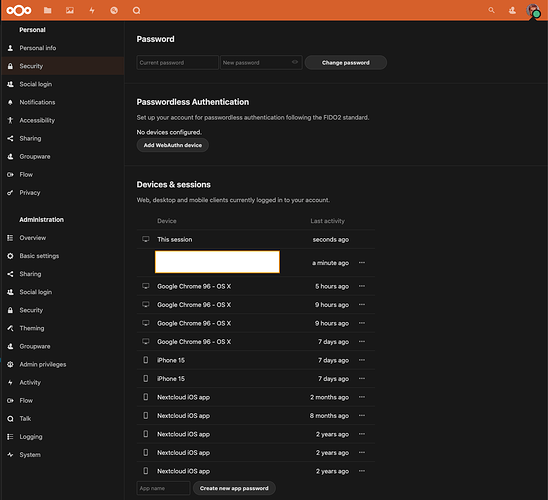Open the Activity lightning bolt icon

[x=92, y=10]
